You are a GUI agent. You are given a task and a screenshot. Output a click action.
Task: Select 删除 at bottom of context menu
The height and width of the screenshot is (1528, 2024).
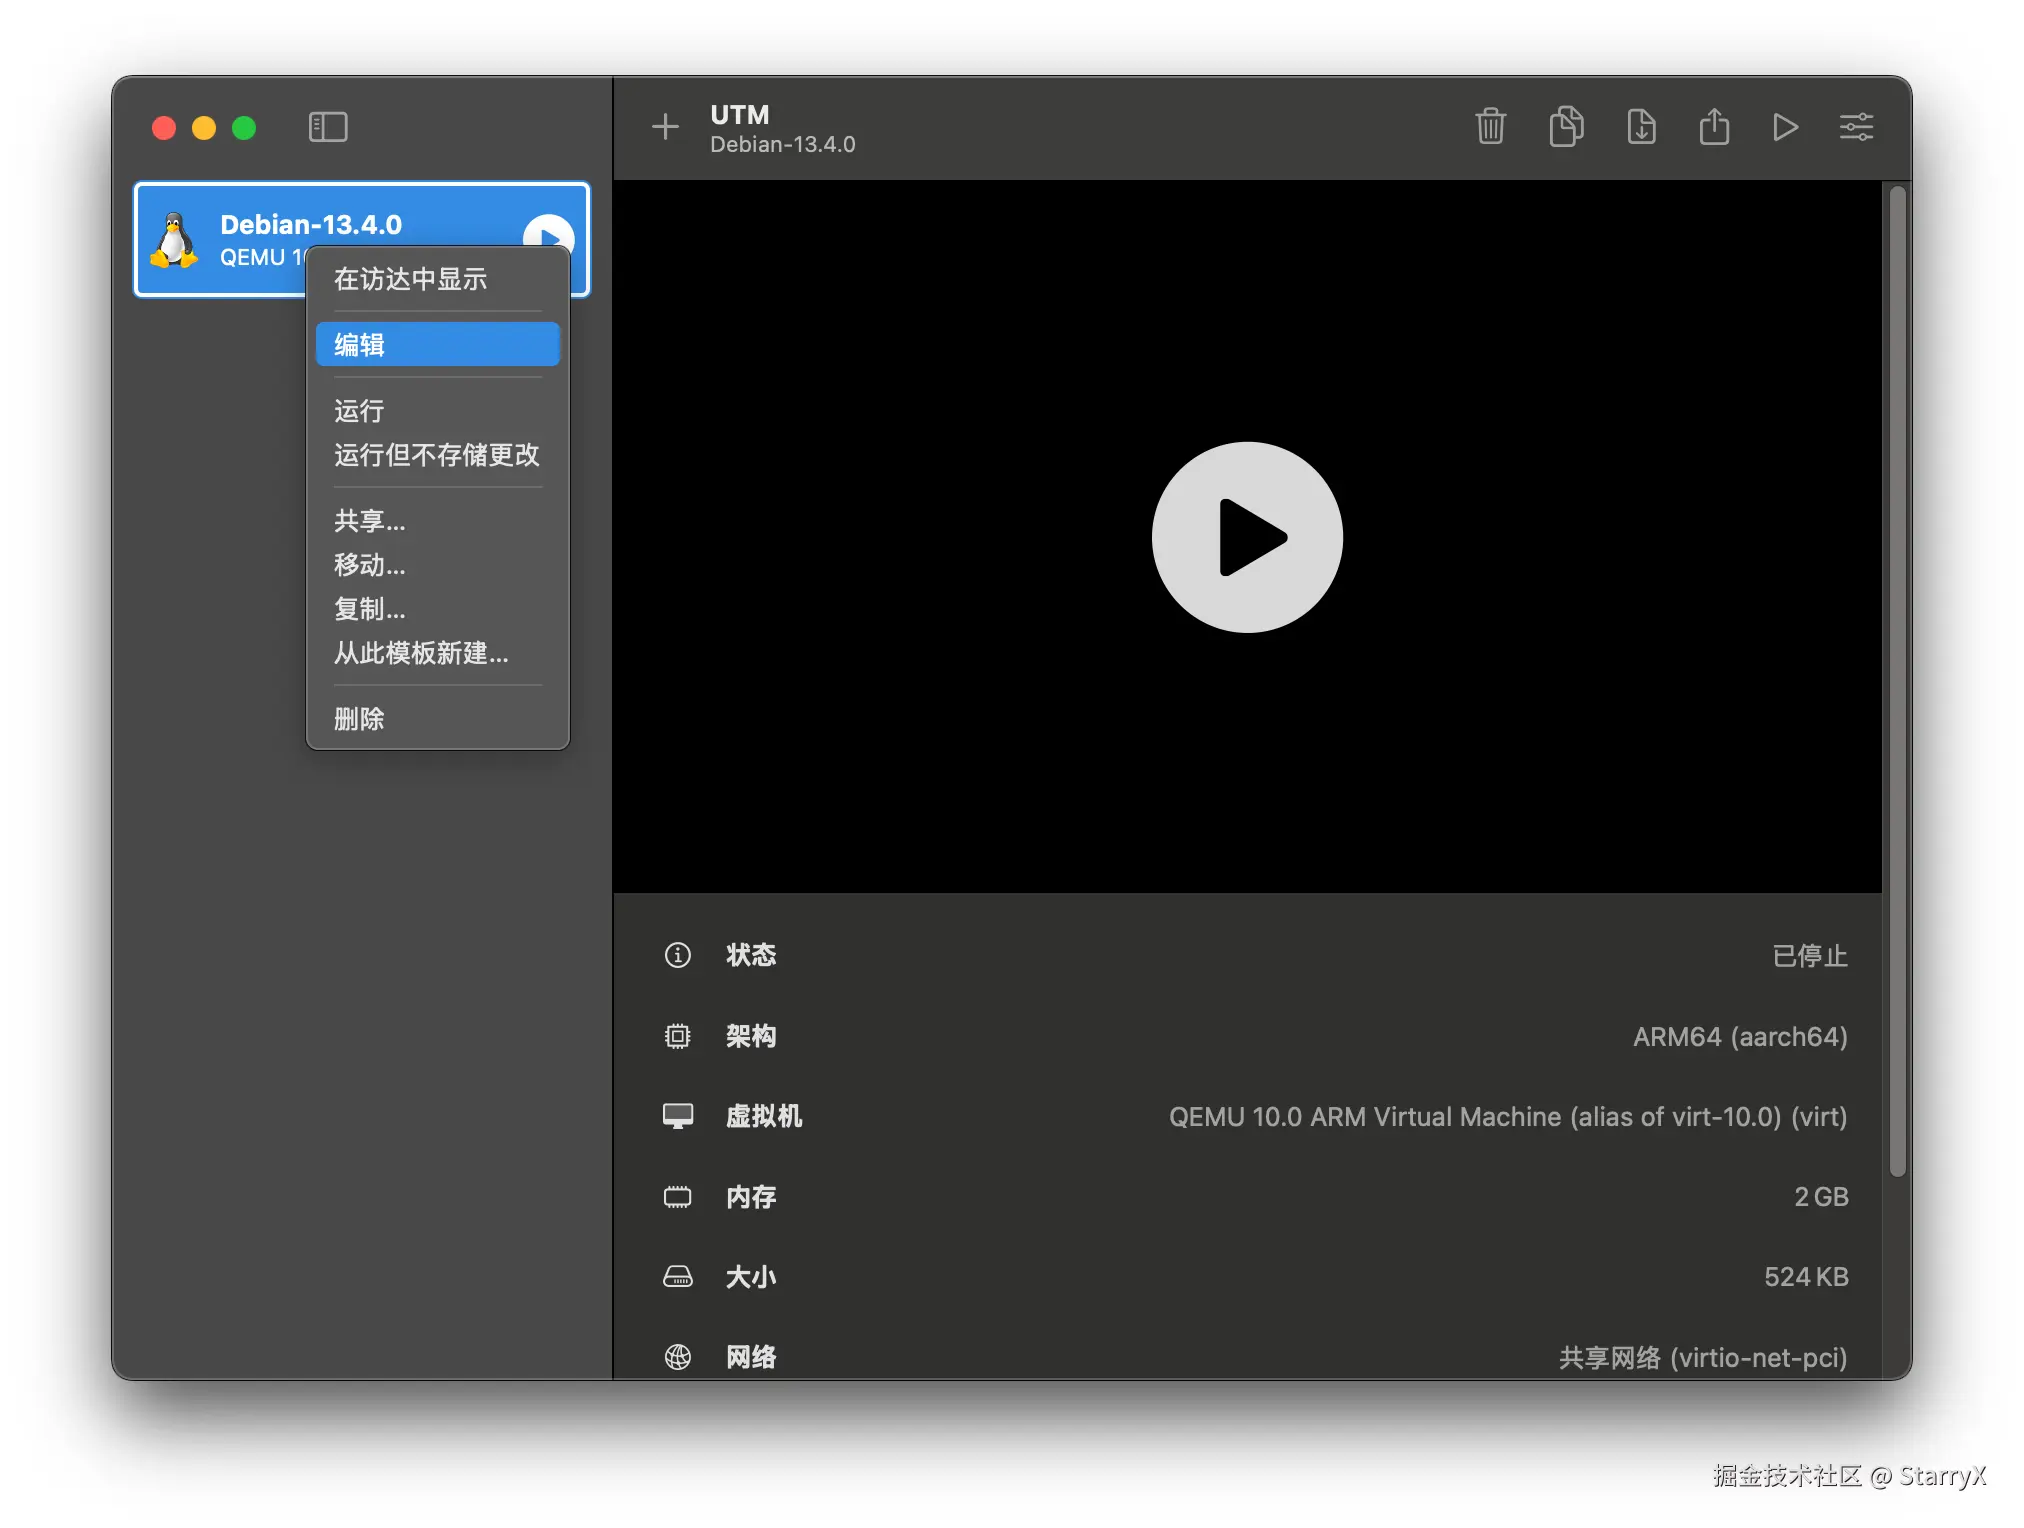coord(359,719)
